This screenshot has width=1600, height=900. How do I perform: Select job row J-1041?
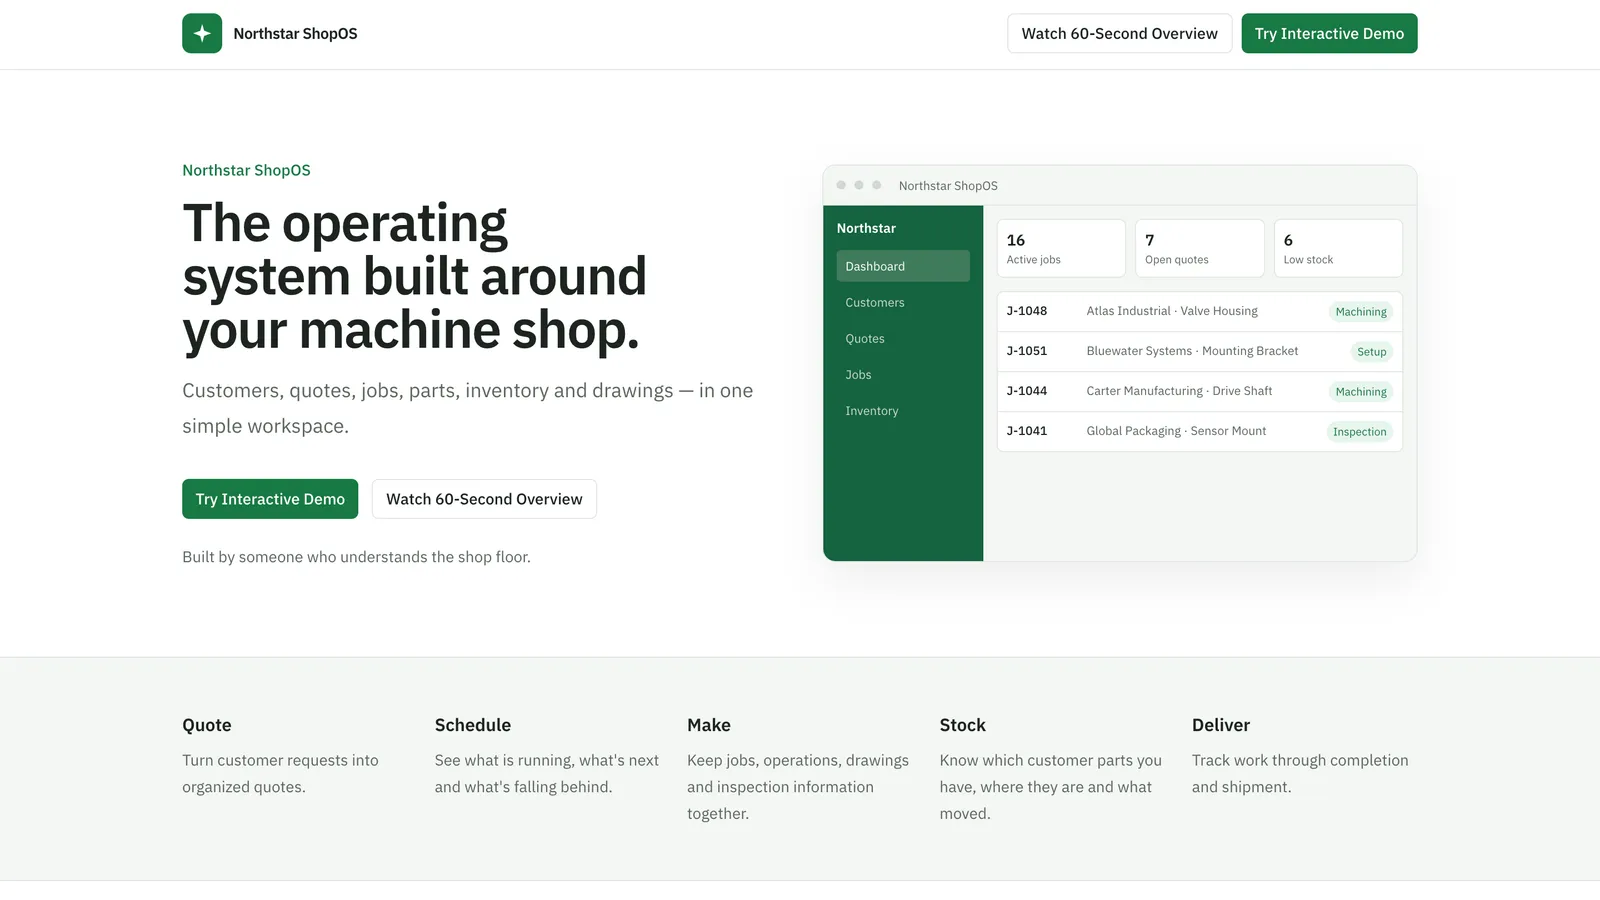[1199, 431]
